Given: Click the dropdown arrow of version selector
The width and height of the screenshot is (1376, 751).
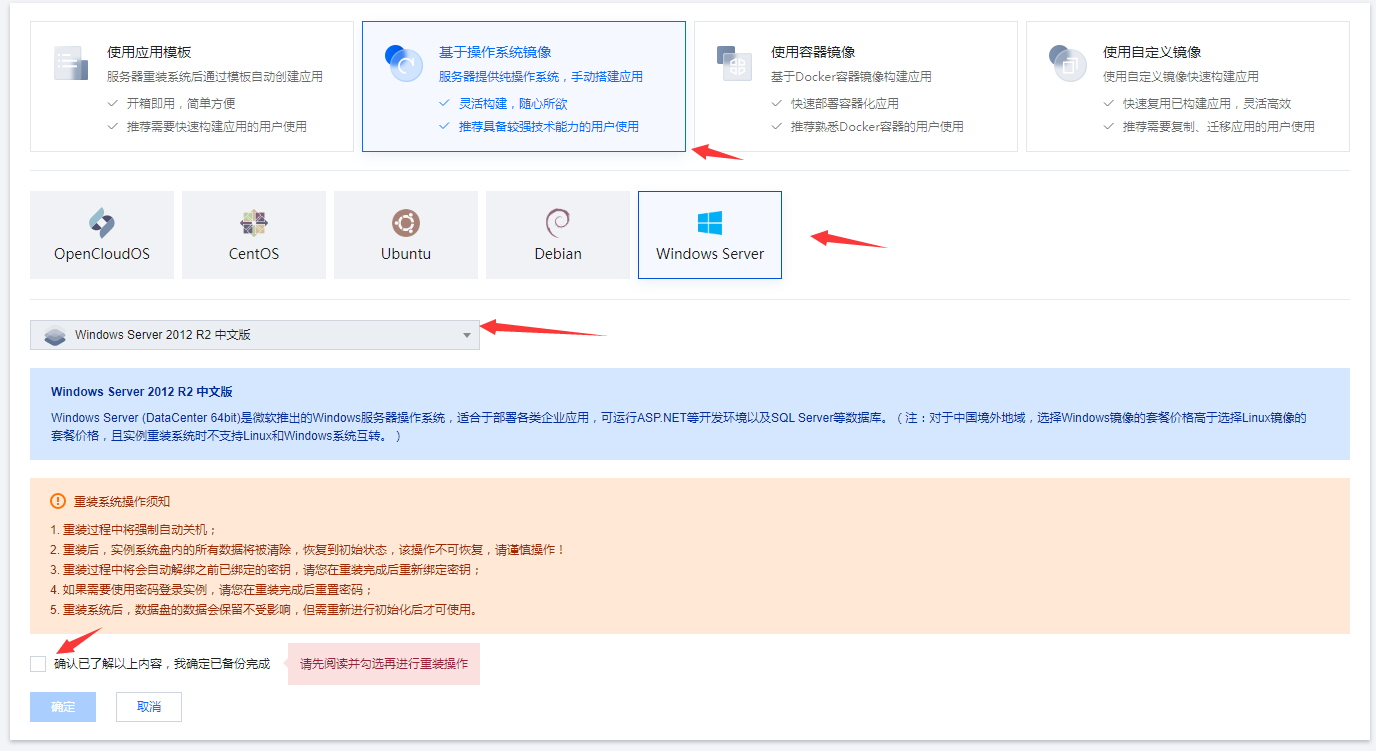Looking at the screenshot, I should point(467,336).
